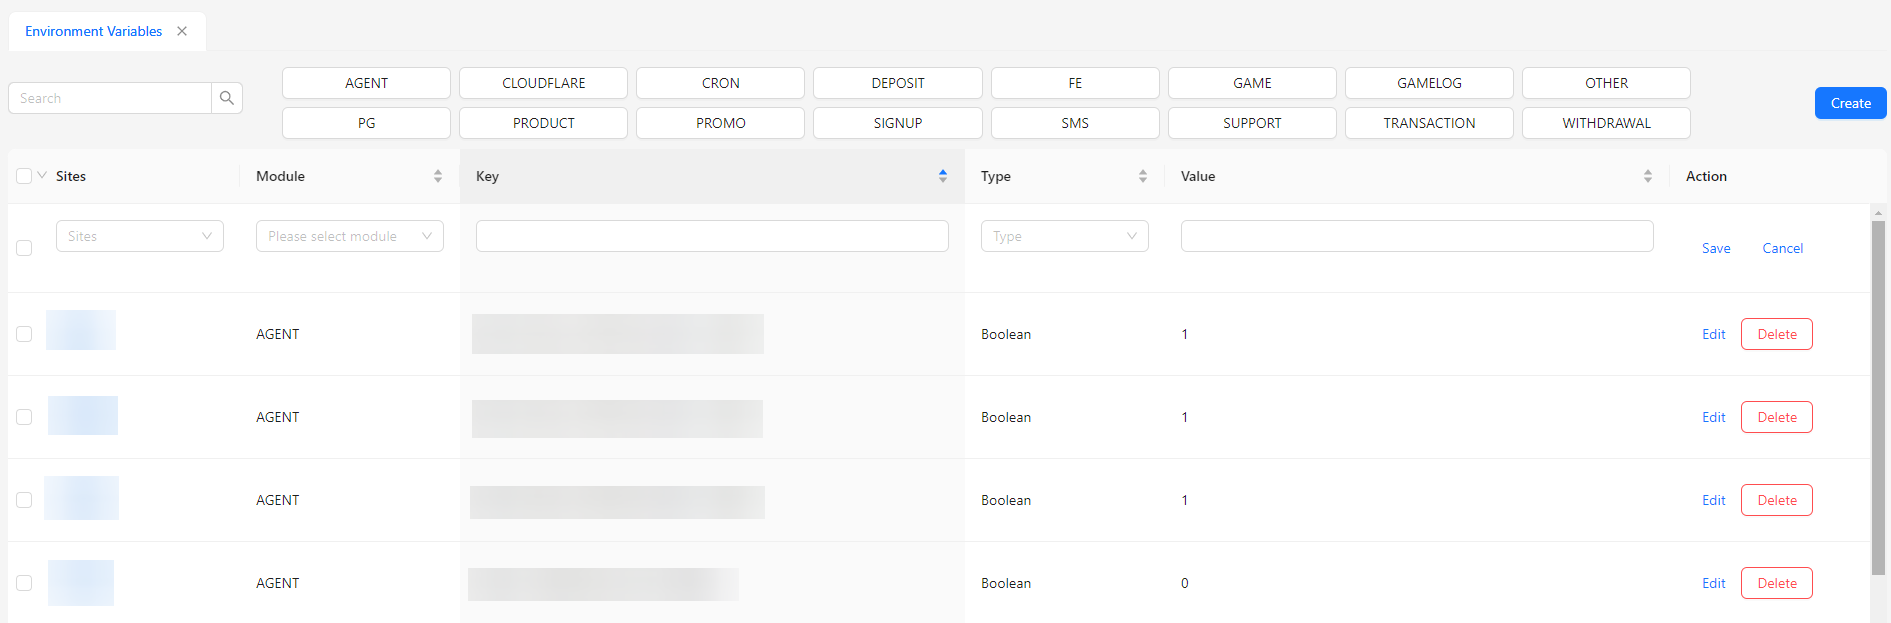Filter by the WITHDRAWAL module
Screen dimensions: 1891x623
pos(1606,123)
